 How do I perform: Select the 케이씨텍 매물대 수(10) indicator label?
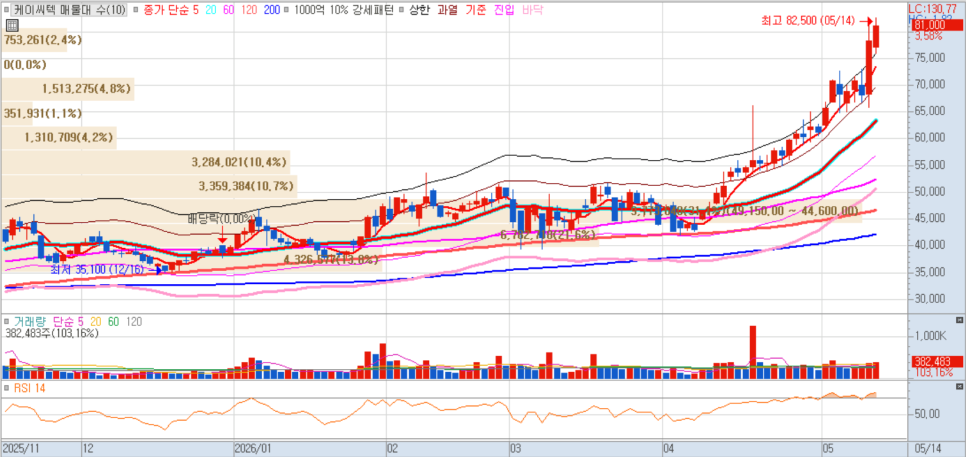coord(70,10)
